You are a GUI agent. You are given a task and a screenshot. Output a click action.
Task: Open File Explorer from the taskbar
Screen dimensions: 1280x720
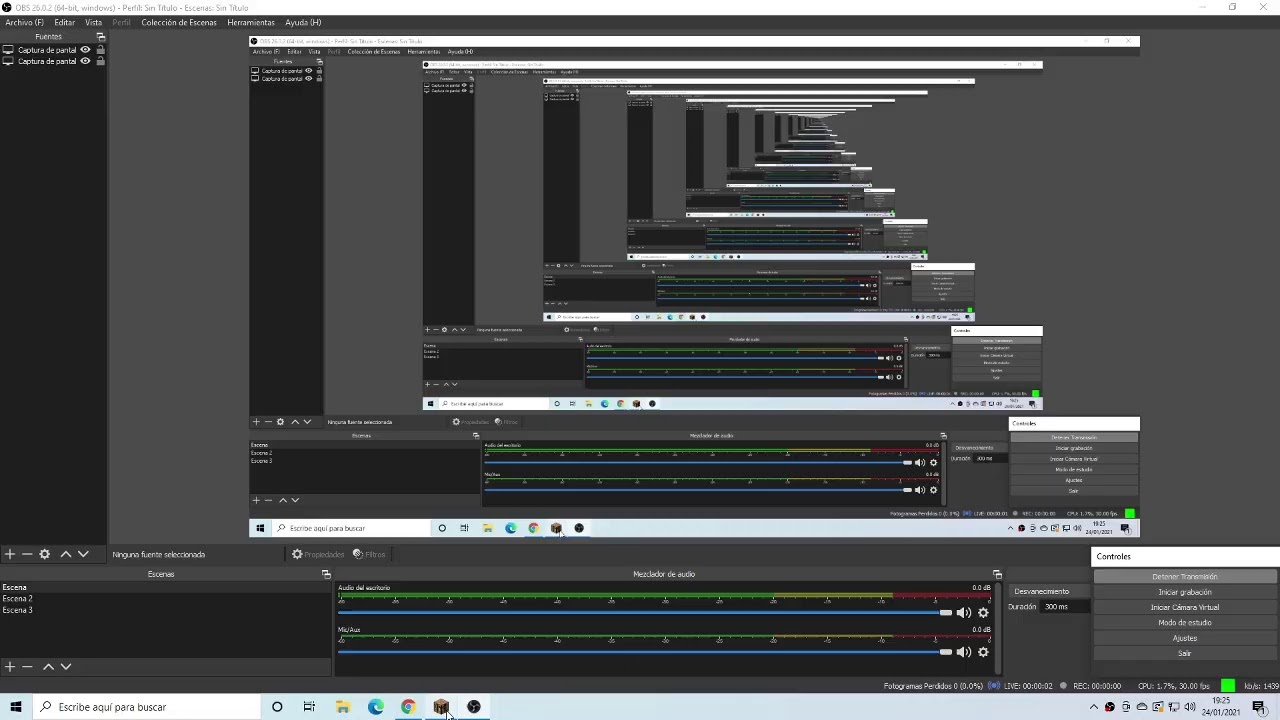343,707
